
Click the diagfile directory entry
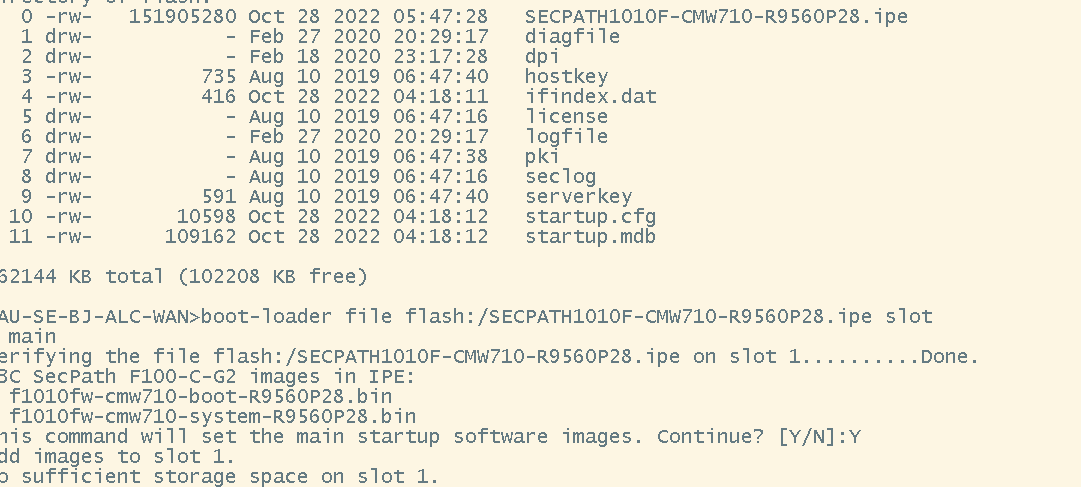[x=572, y=37]
